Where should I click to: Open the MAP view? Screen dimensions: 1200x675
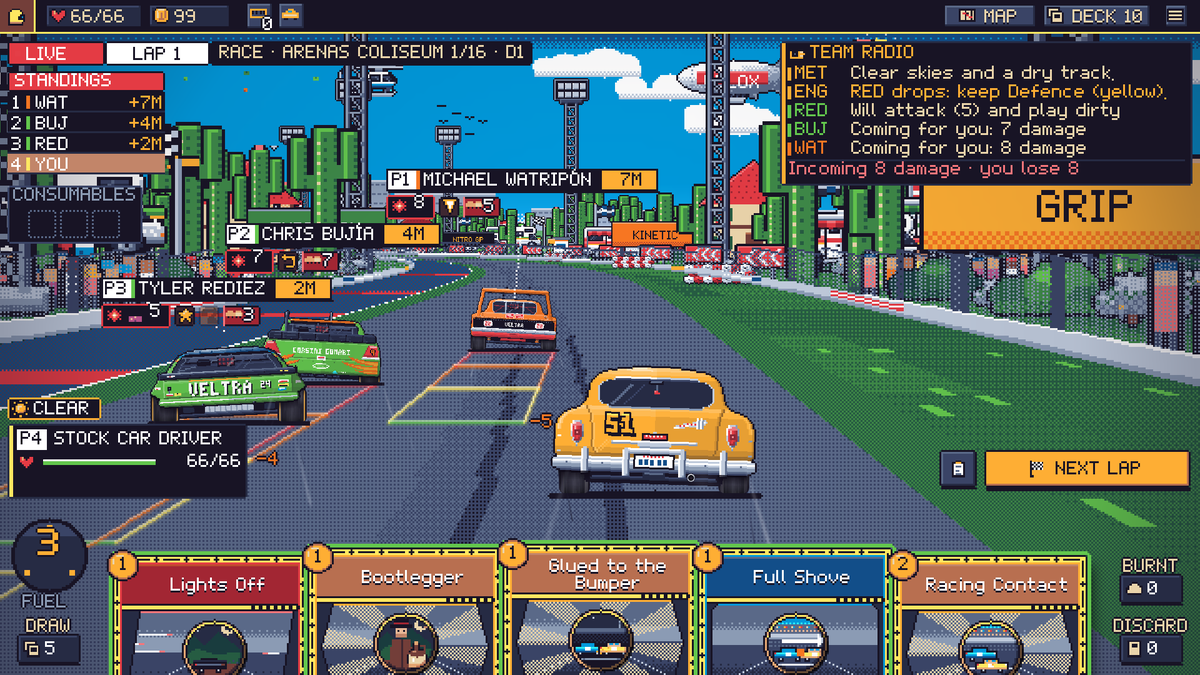click(989, 16)
